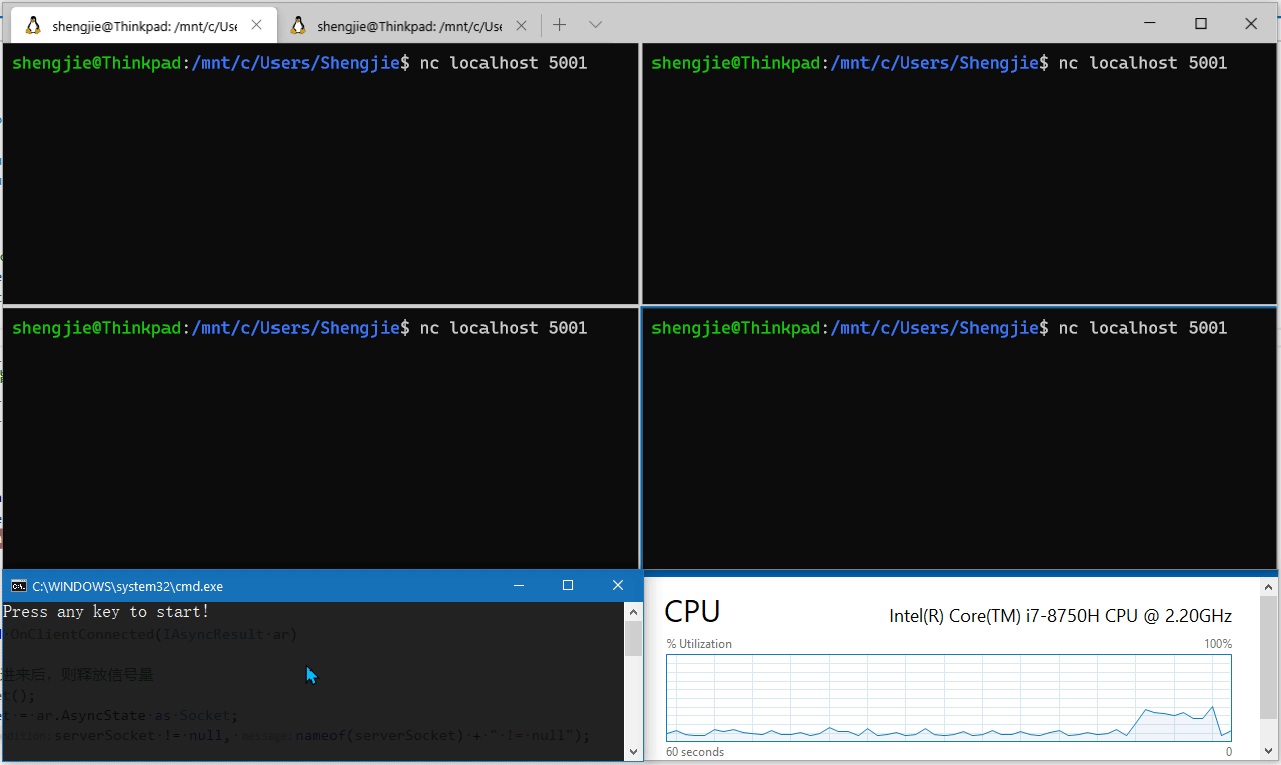Image resolution: width=1281 pixels, height=765 pixels.
Task: Click the cmd scrollbar up arrow
Action: point(633,610)
